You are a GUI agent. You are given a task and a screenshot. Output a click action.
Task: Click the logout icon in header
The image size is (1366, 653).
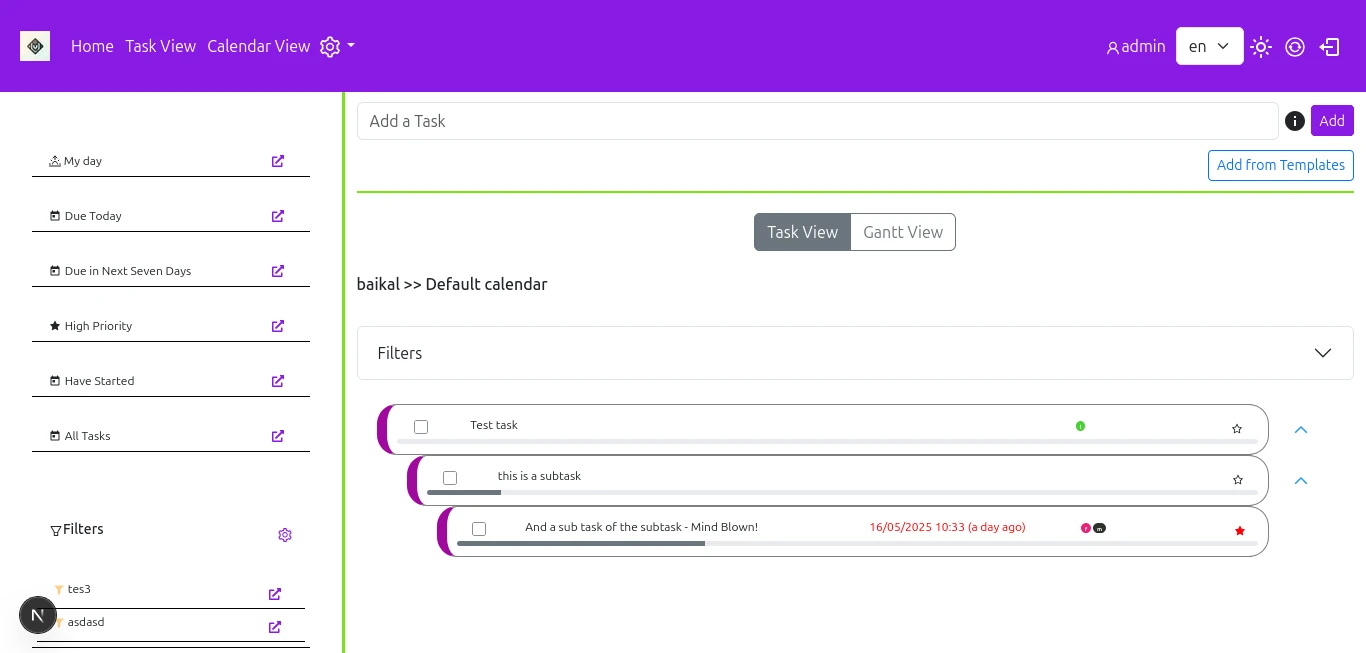pos(1330,47)
